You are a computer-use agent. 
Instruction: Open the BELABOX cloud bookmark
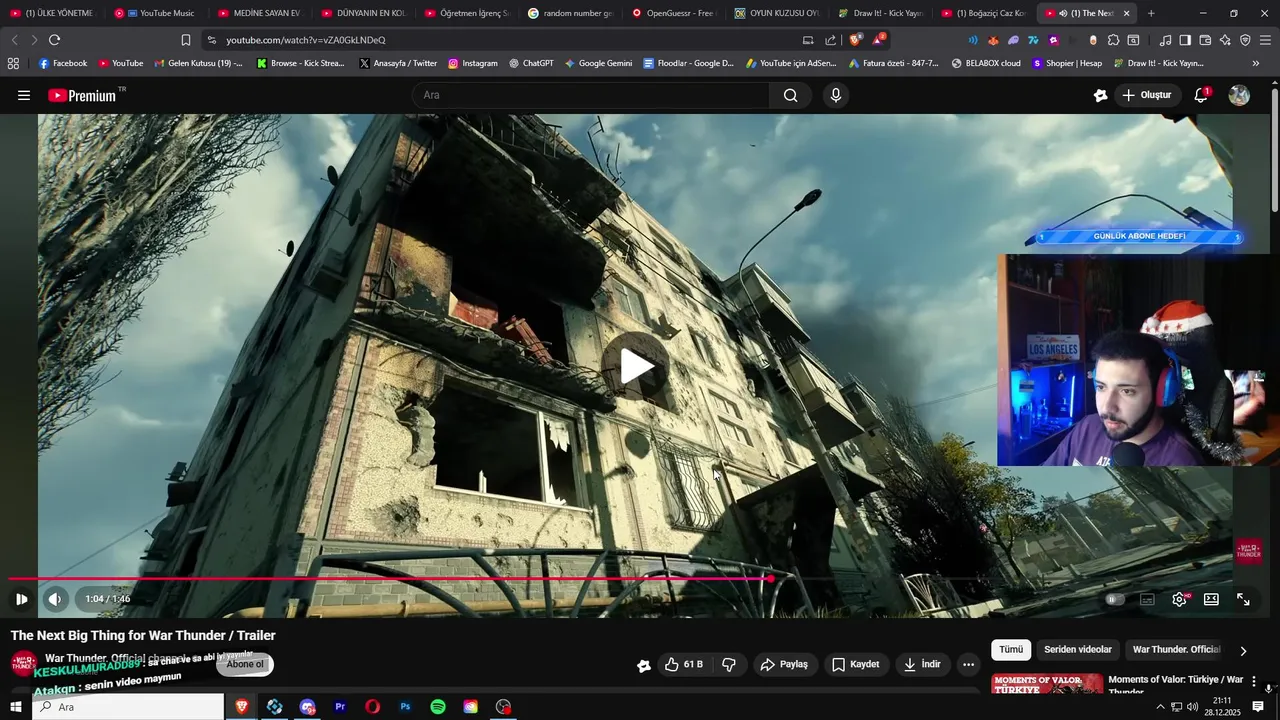(986, 63)
